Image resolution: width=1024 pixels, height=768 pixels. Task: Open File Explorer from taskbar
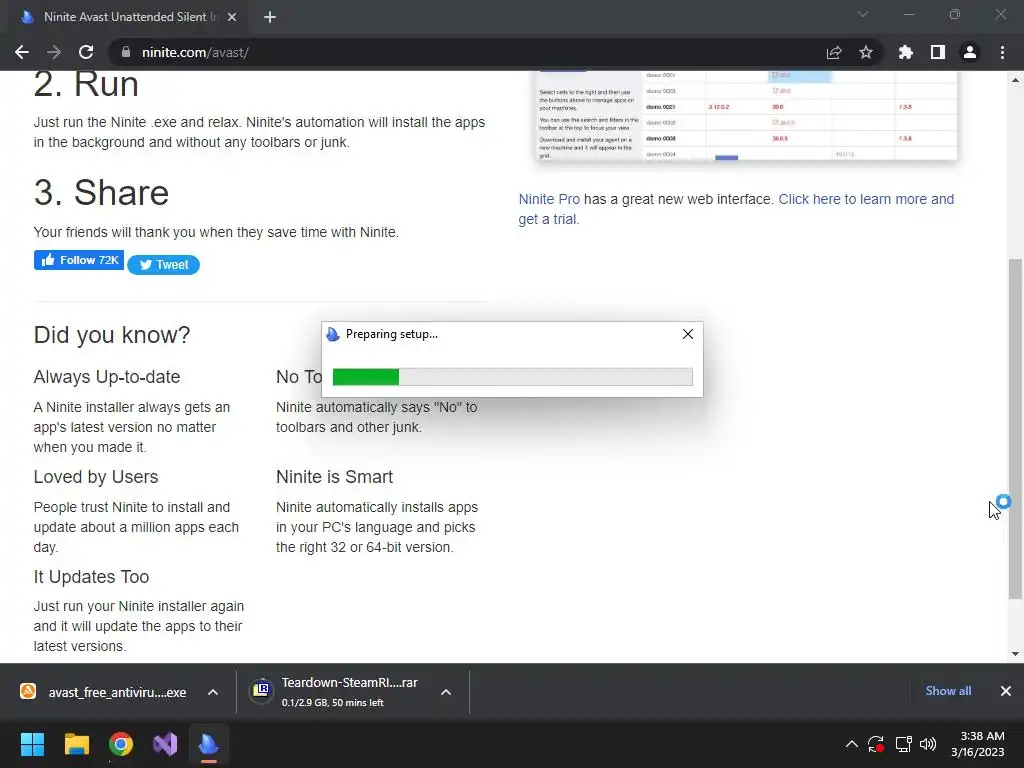(x=76, y=744)
